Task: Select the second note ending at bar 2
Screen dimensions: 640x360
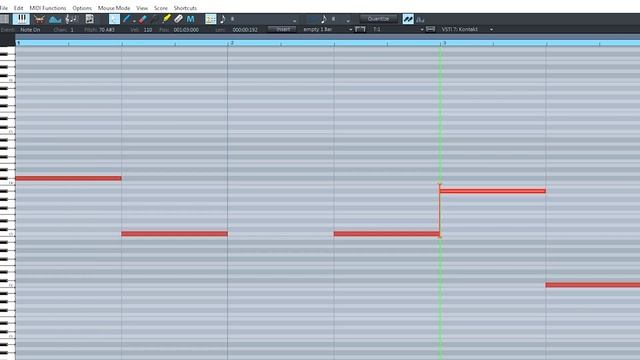Action: click(175, 234)
